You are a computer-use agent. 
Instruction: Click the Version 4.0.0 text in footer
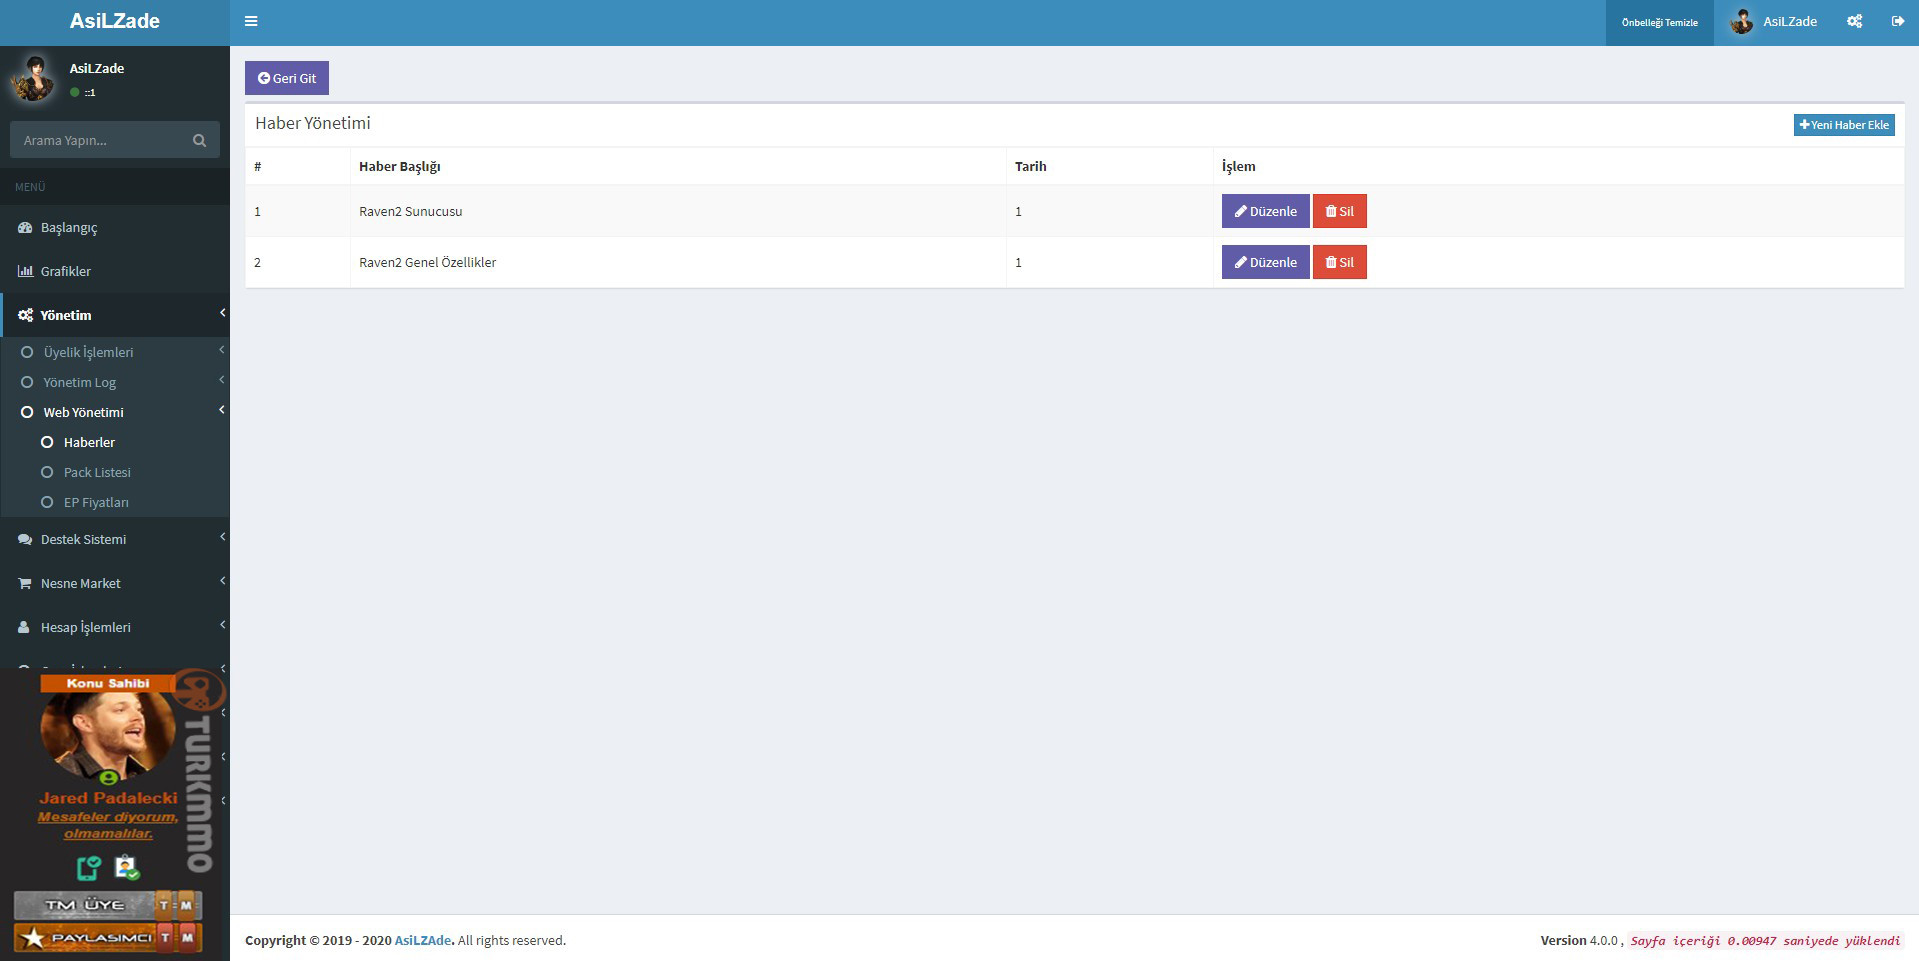click(x=1579, y=940)
